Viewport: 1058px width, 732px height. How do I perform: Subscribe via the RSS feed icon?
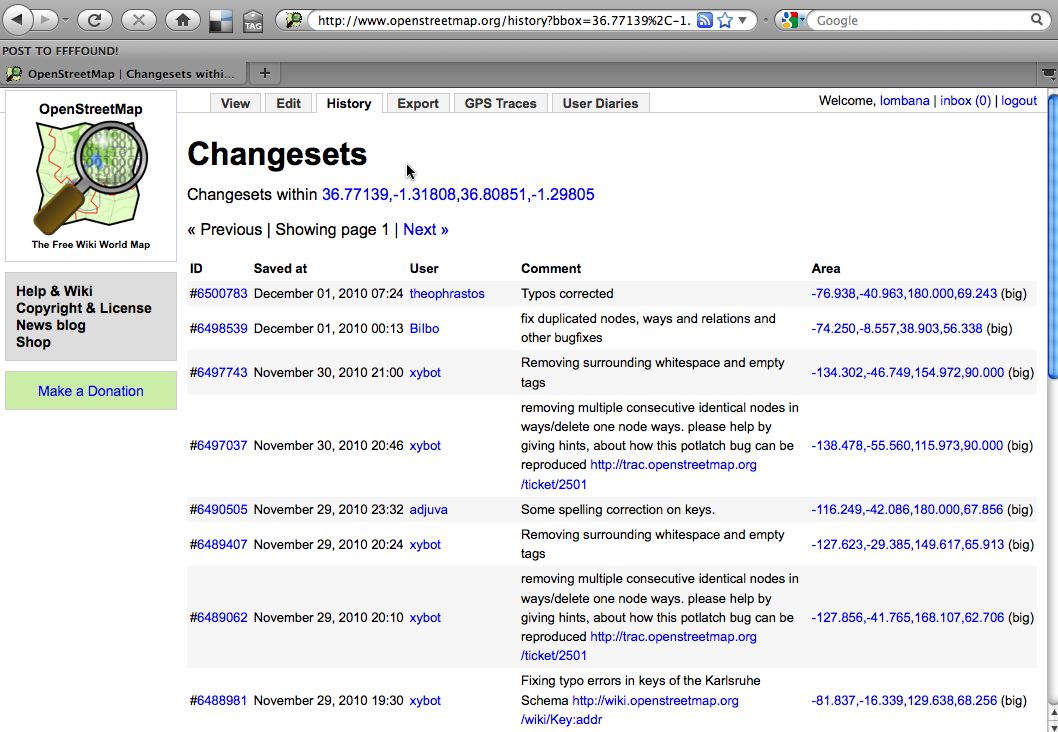[x=704, y=20]
